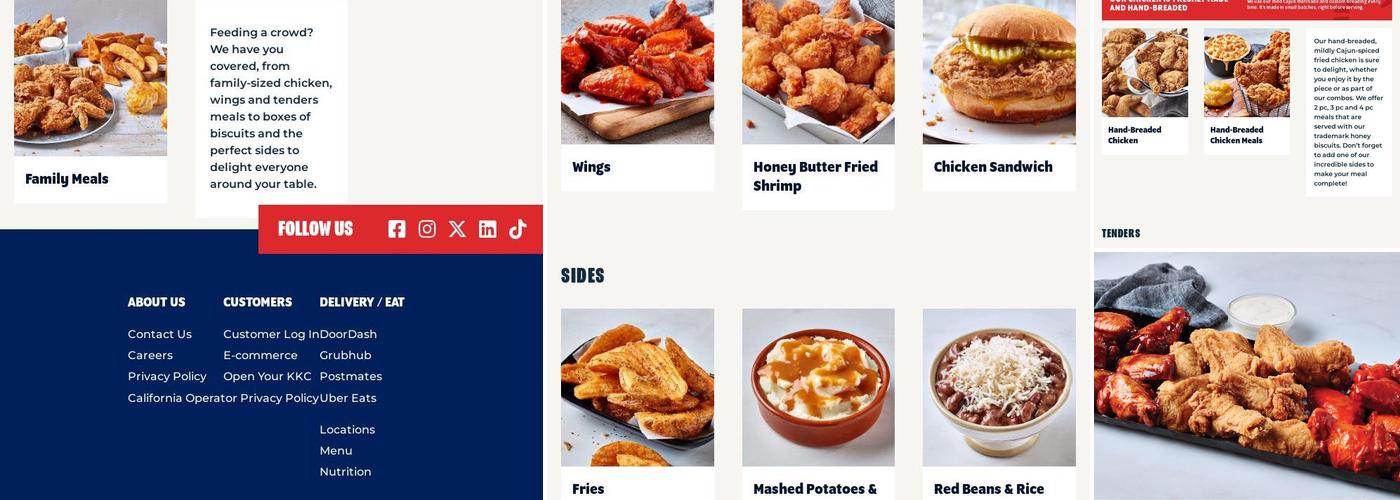The height and width of the screenshot is (500, 1400).
Task: View the Honey Butter Fried Shrimp item
Action: pos(818,105)
